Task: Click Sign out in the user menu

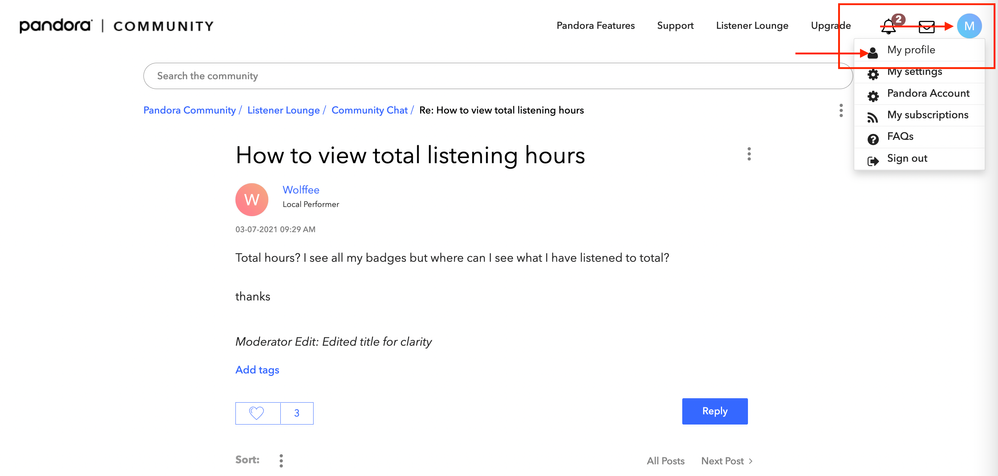Action: [907, 158]
